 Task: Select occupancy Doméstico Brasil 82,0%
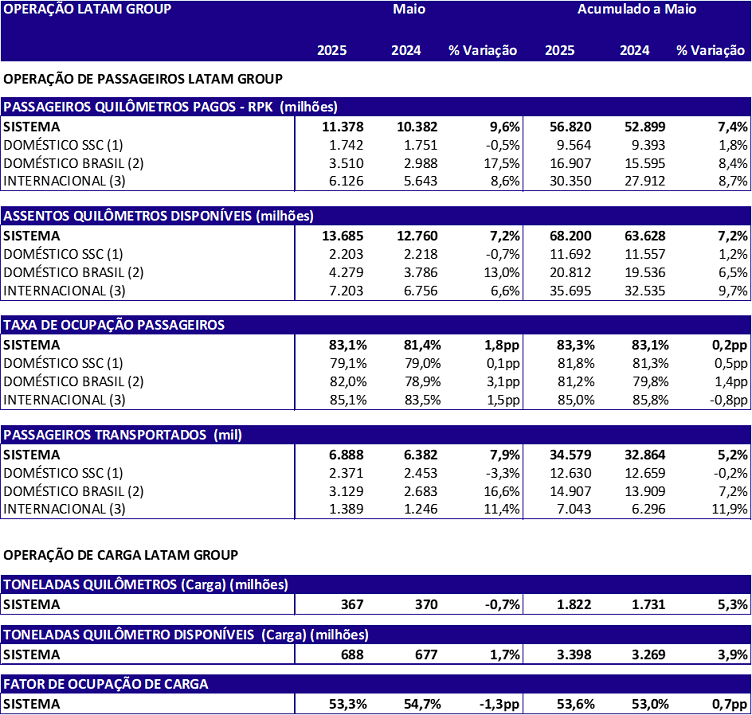coord(348,381)
